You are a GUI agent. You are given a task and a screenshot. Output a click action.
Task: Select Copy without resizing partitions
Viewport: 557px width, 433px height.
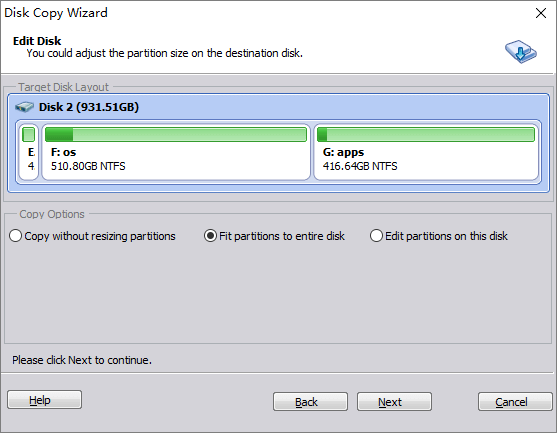click(x=92, y=236)
